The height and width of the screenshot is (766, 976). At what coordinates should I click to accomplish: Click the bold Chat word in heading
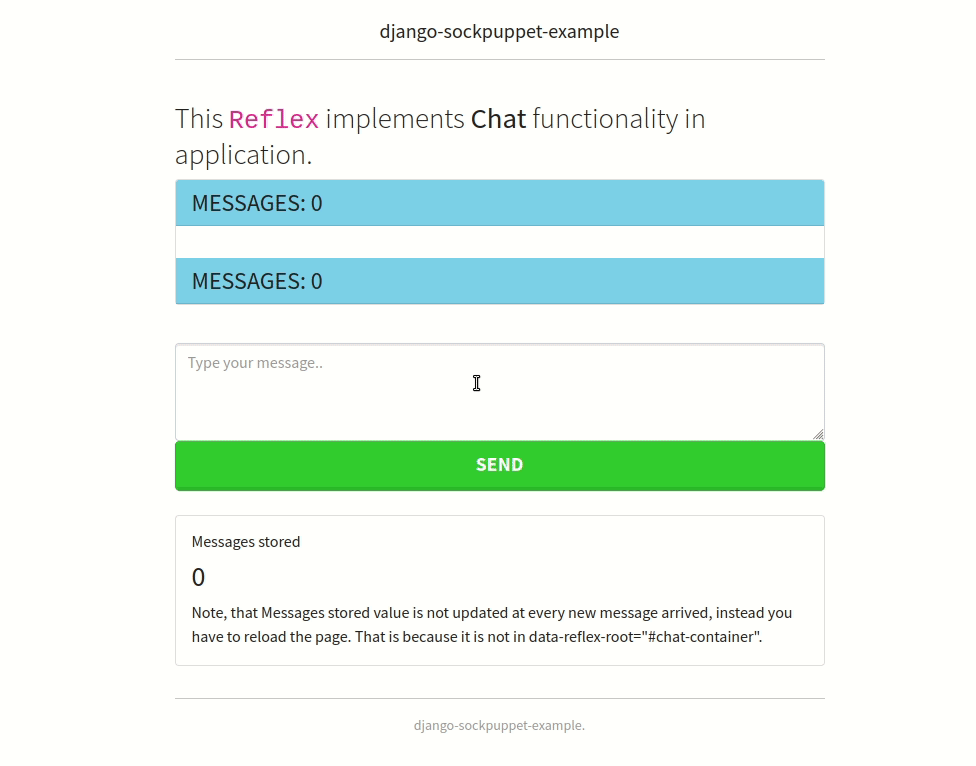498,119
